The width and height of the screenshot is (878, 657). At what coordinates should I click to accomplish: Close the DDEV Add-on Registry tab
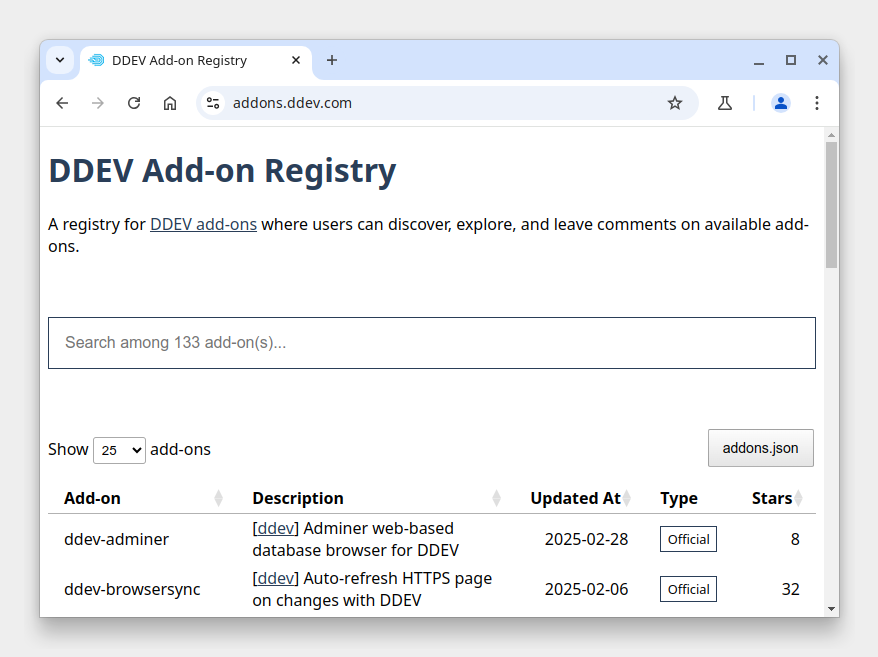[296, 60]
